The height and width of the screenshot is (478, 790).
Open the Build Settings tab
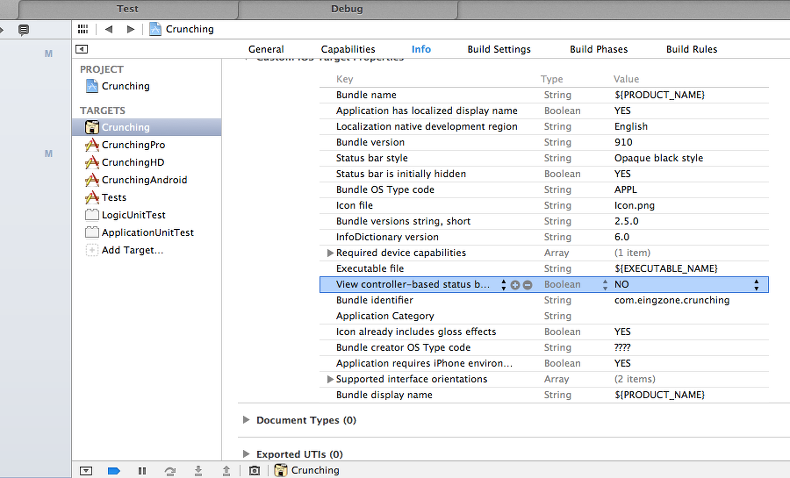coord(499,49)
